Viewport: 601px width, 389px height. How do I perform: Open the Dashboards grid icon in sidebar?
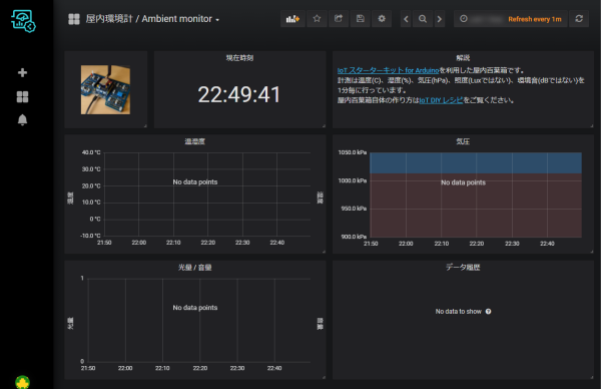[x=23, y=97]
